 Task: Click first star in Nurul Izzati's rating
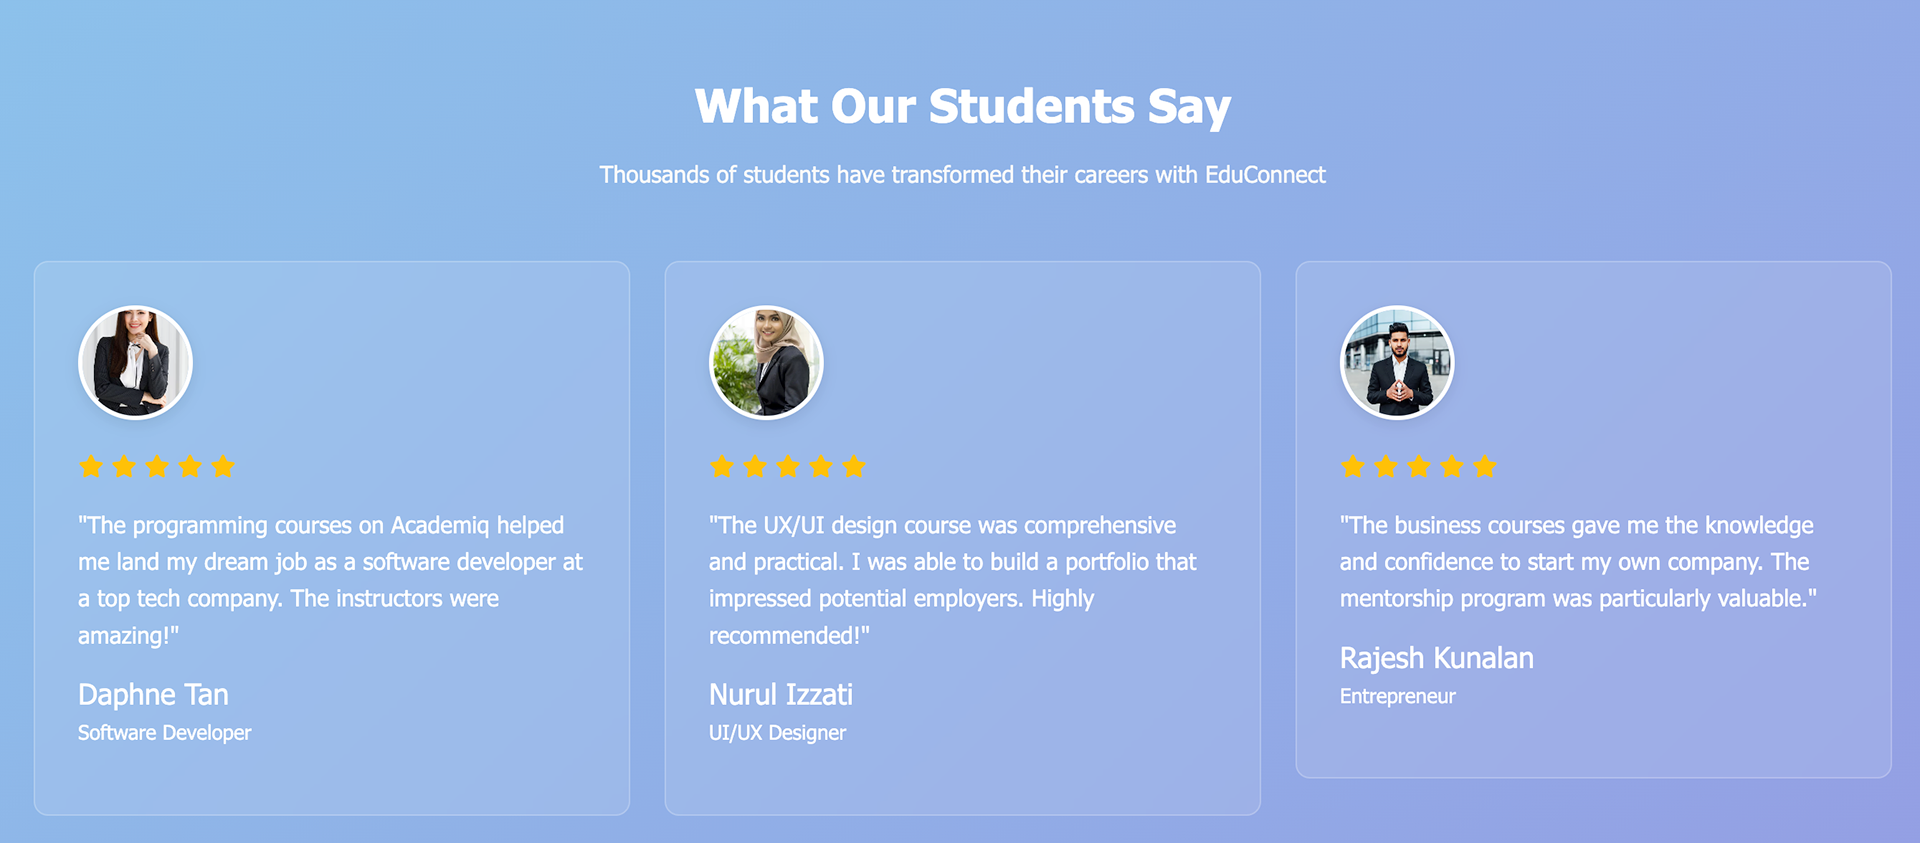[722, 467]
